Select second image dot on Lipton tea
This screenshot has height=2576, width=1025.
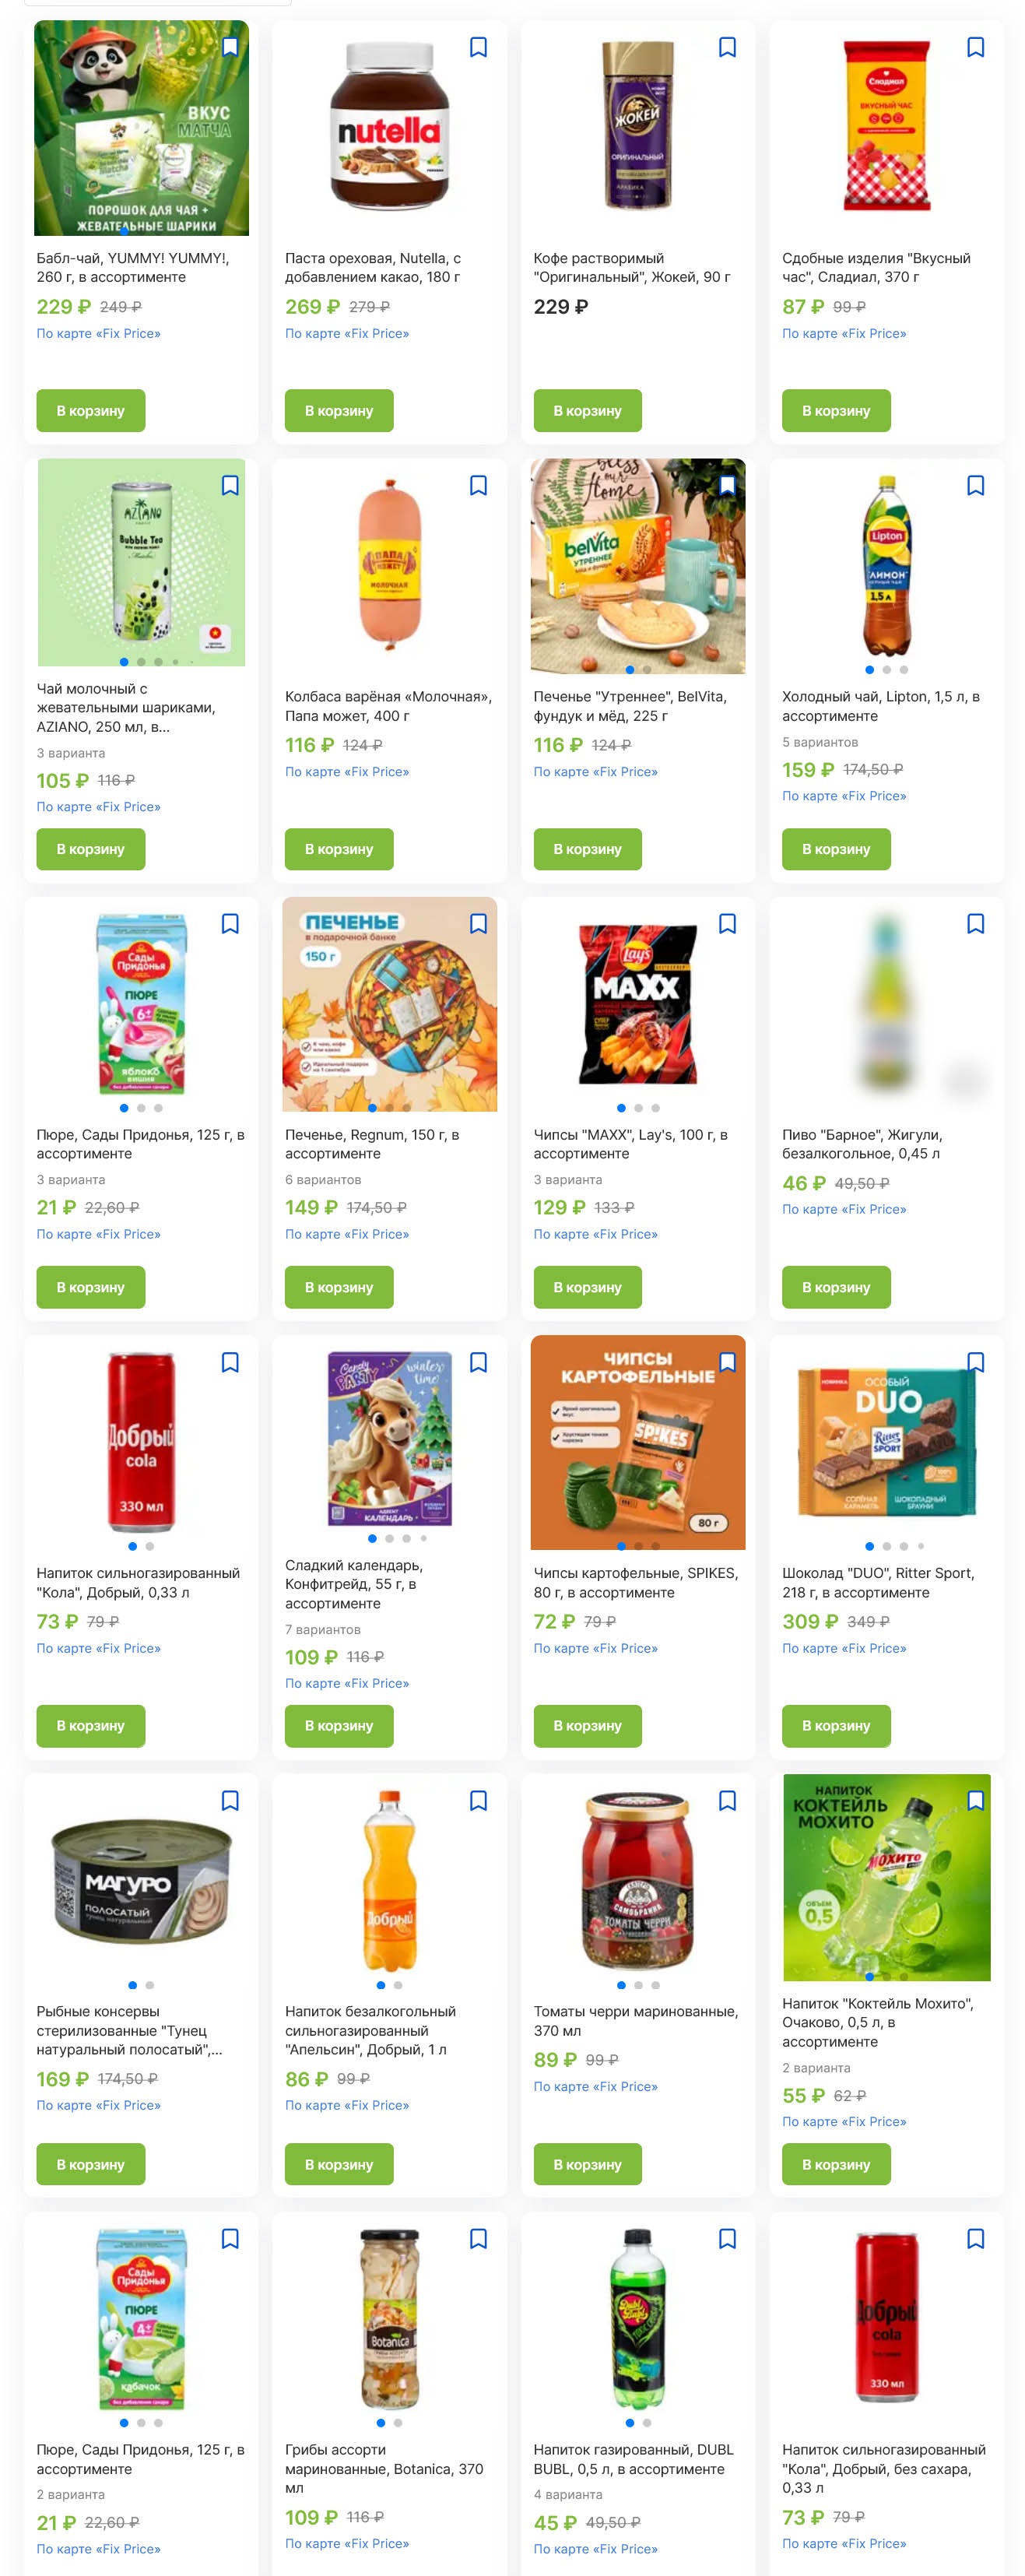click(x=886, y=670)
